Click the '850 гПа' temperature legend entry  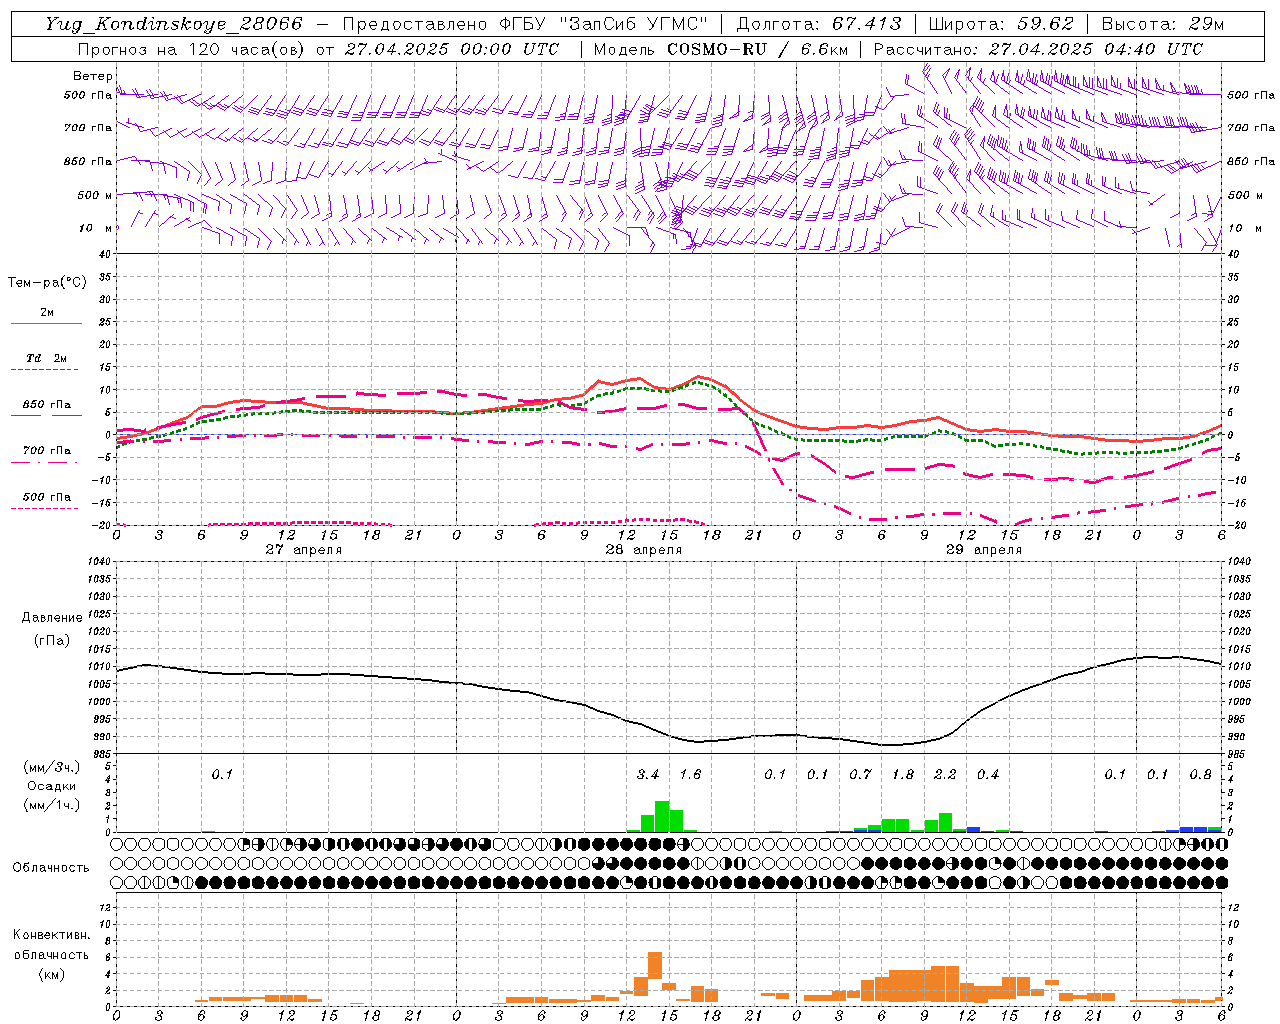[47, 405]
